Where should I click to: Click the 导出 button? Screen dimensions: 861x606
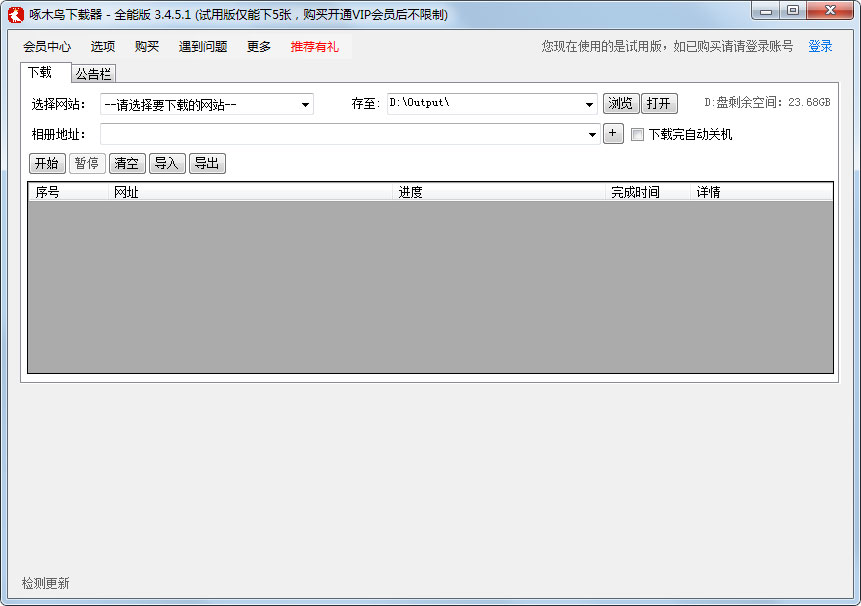(207, 163)
